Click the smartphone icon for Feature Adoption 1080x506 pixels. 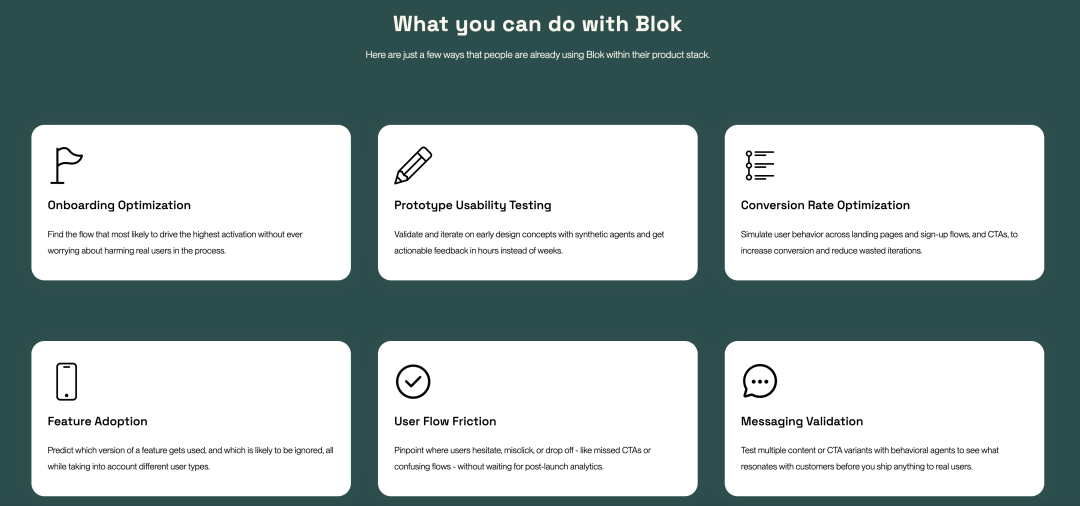(66, 381)
